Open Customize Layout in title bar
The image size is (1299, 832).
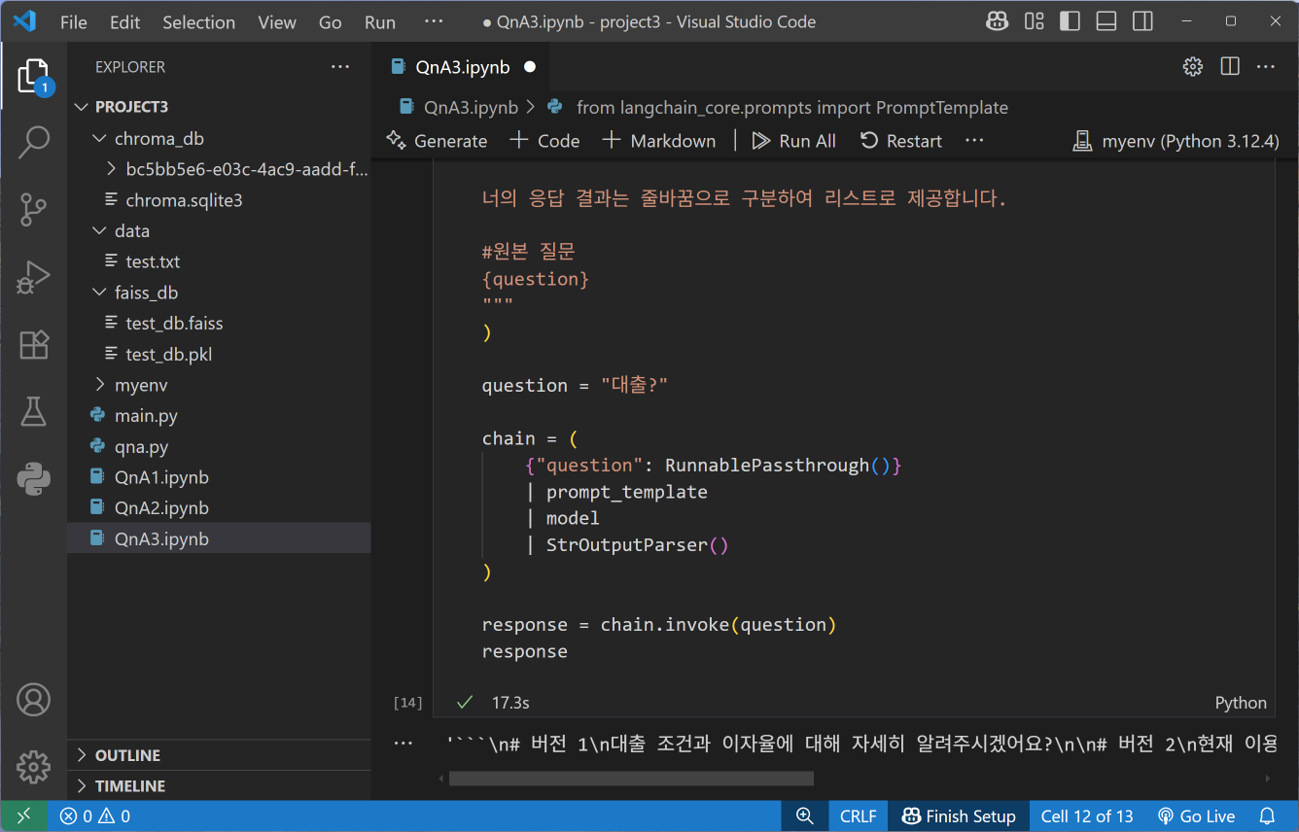[1034, 21]
